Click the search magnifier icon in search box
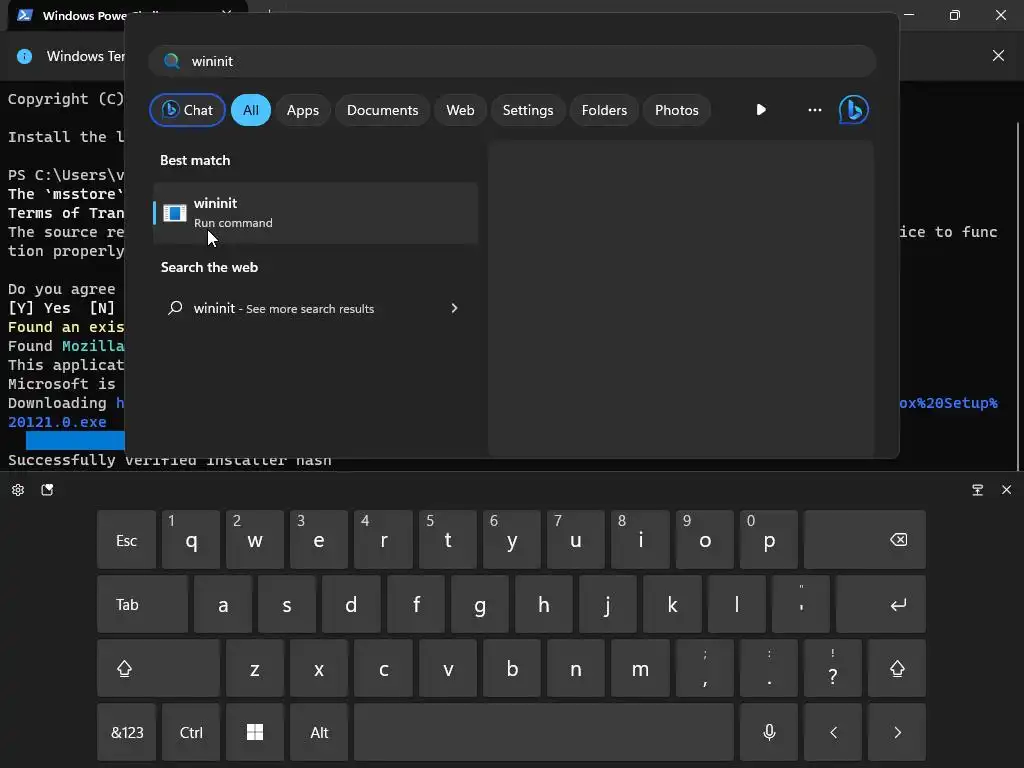This screenshot has height=768, width=1024. tap(172, 61)
